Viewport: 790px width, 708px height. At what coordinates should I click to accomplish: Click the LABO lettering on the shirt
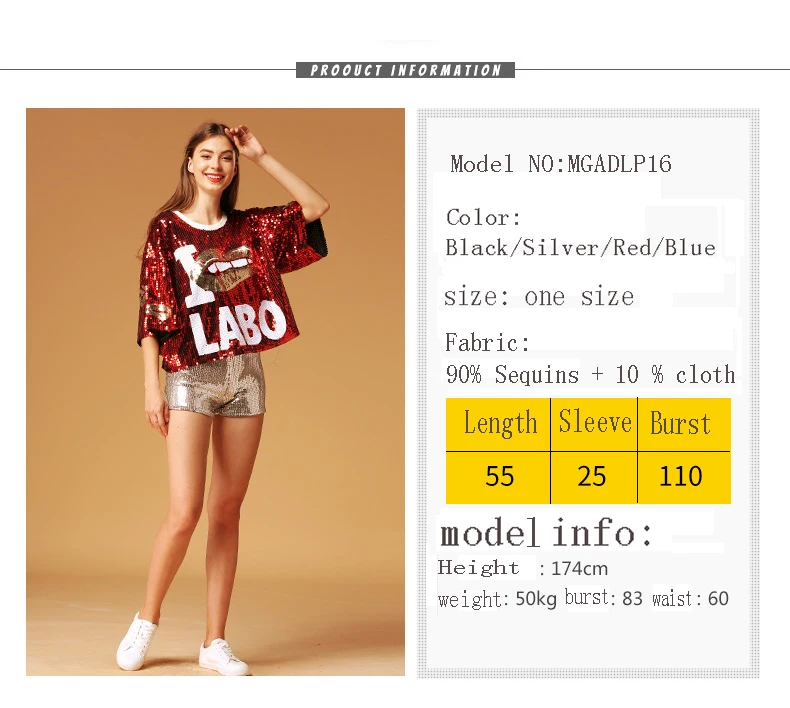click(x=238, y=327)
